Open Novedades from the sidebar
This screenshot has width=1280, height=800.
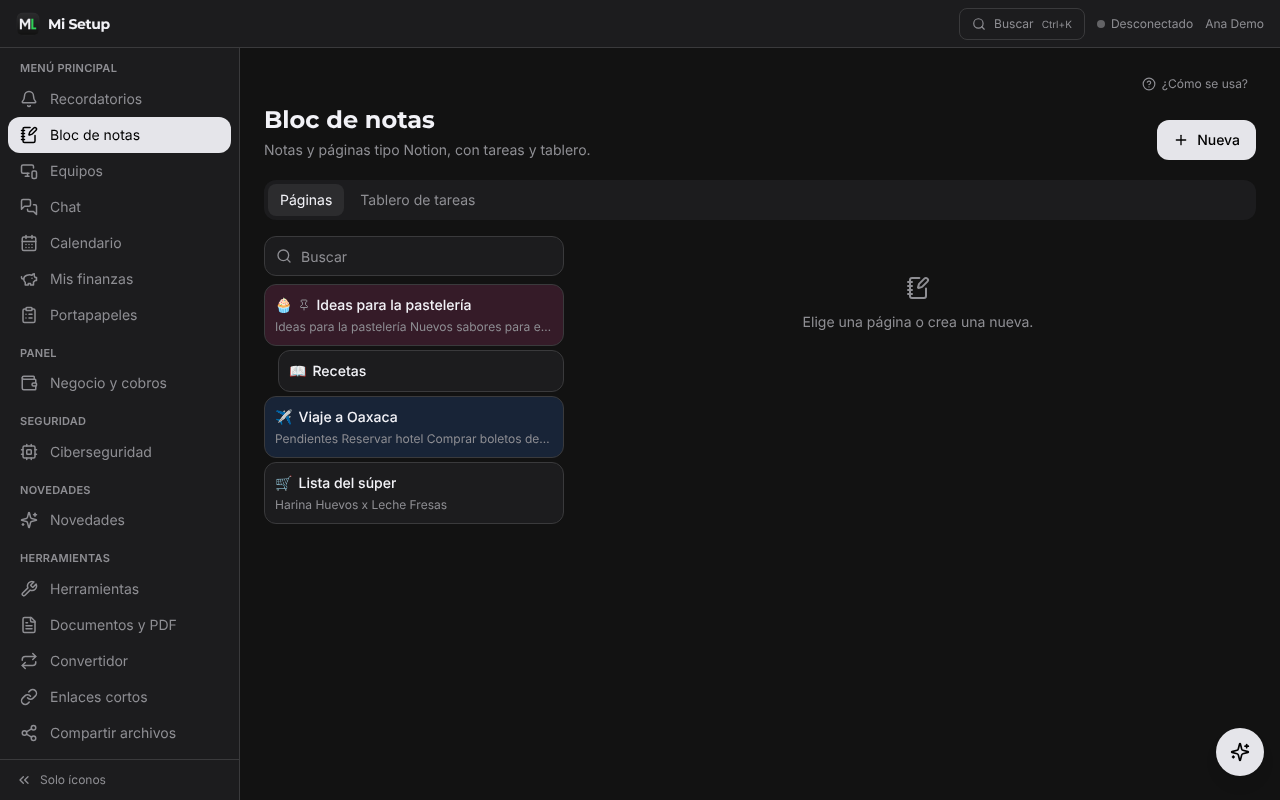click(119, 520)
